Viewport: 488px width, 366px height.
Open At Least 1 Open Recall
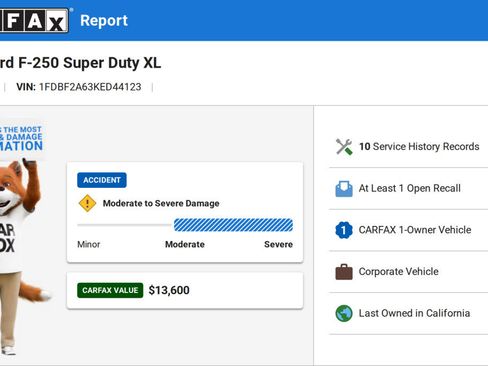click(409, 189)
